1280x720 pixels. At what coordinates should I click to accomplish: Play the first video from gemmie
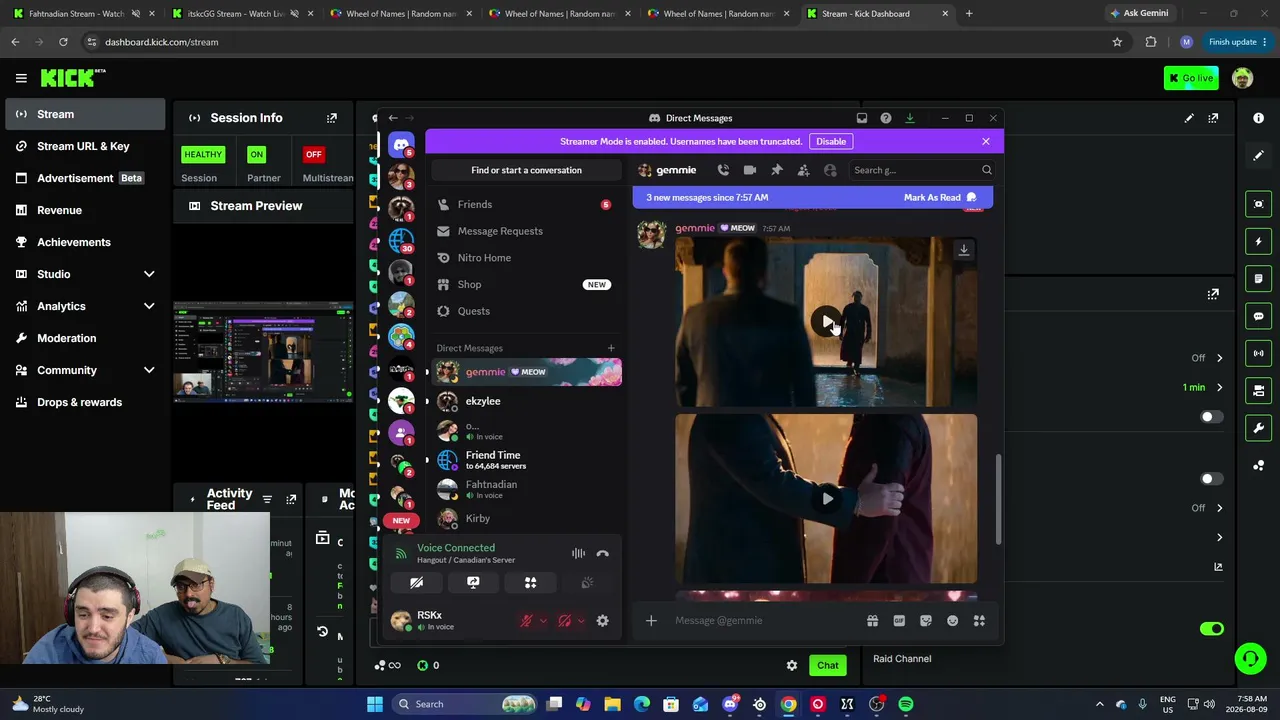tap(827, 322)
